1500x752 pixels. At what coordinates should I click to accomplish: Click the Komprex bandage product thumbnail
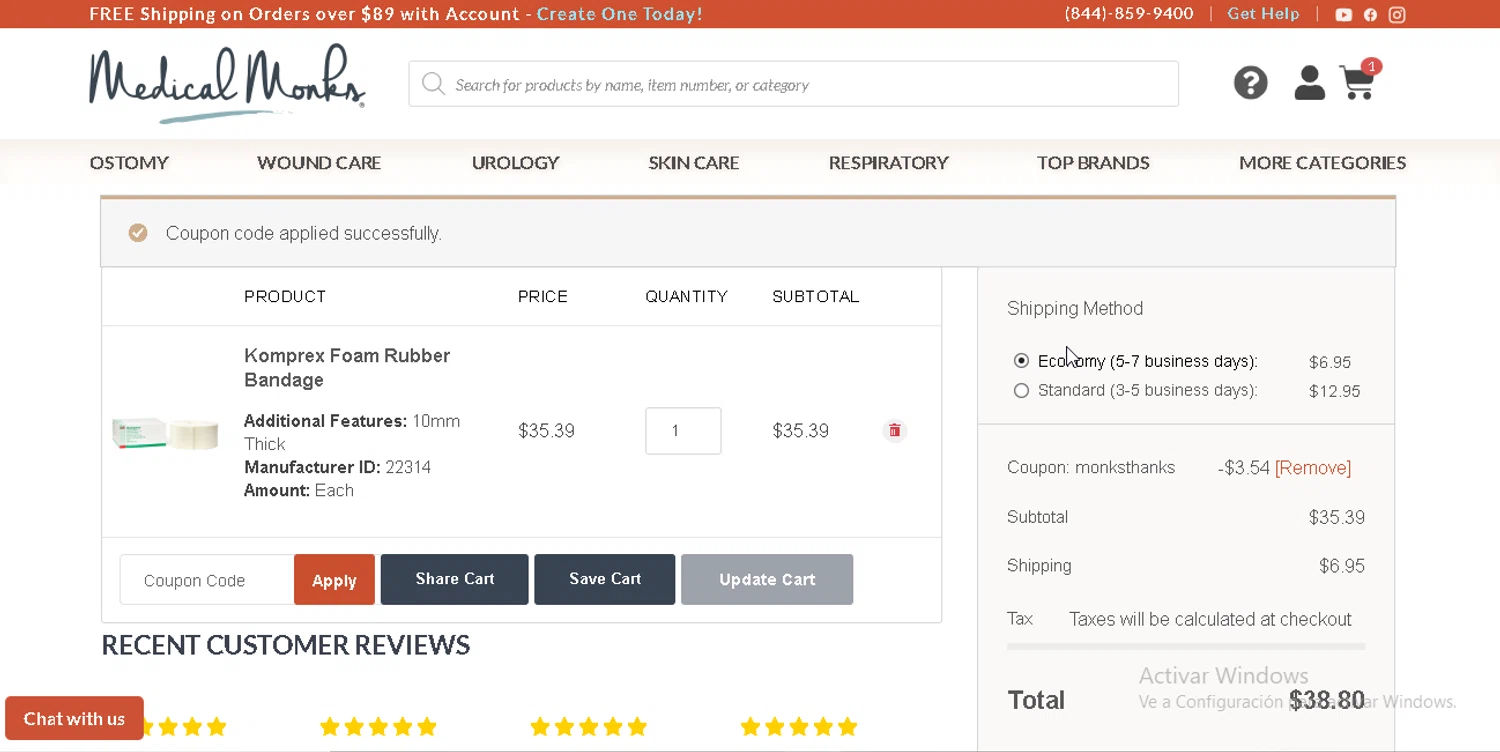[x=165, y=433]
